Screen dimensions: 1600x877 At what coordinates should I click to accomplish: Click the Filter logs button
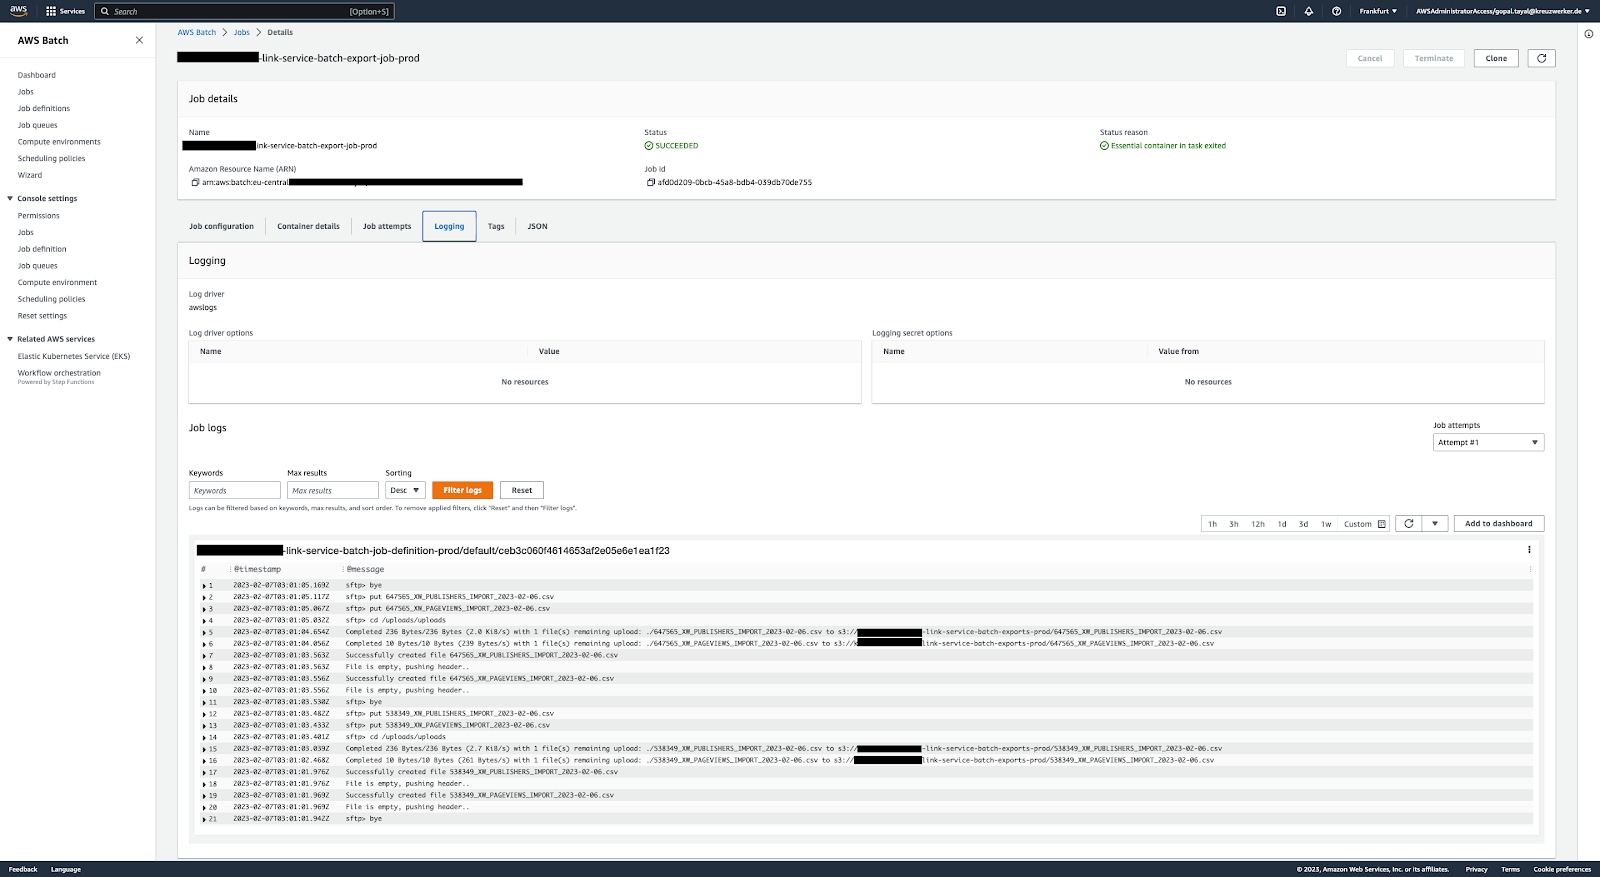(463, 490)
